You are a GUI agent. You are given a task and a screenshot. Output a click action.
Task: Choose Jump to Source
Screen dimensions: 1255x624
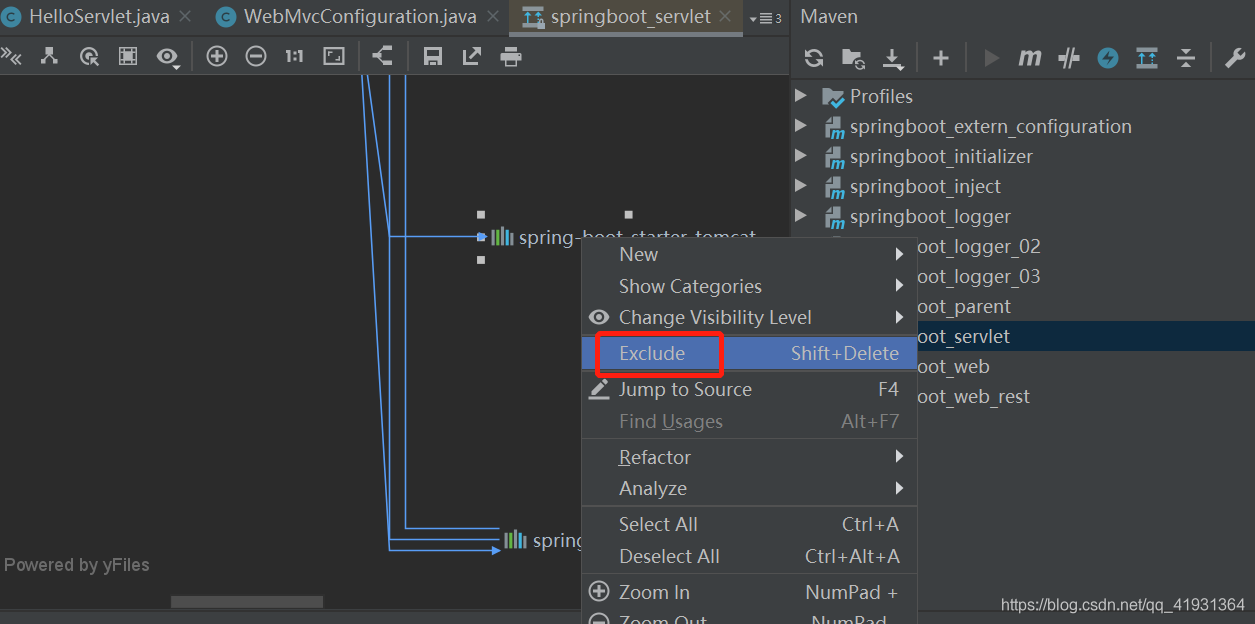(749, 389)
